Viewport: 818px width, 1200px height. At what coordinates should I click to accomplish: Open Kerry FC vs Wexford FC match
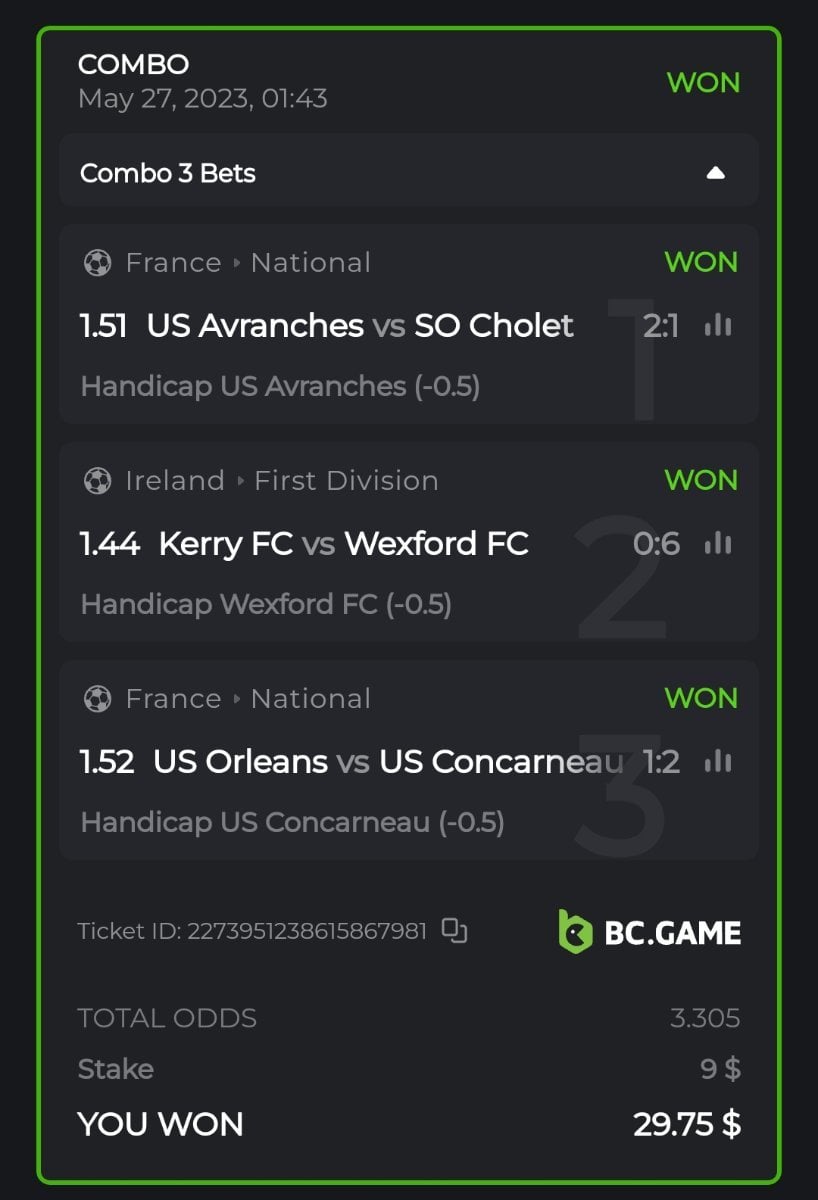(x=343, y=544)
